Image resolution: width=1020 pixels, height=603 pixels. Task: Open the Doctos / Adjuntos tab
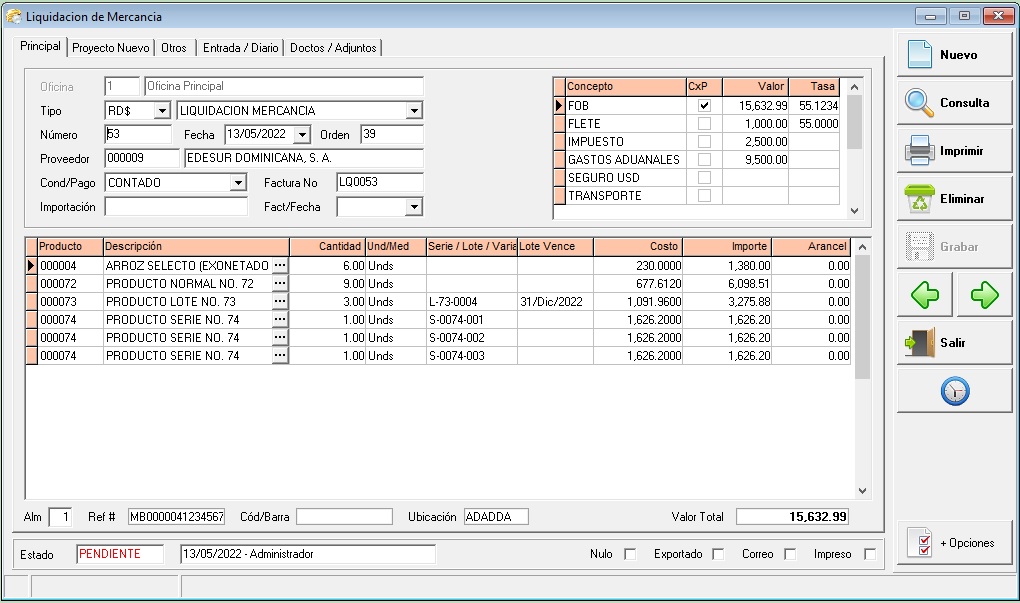pyautogui.click(x=333, y=48)
